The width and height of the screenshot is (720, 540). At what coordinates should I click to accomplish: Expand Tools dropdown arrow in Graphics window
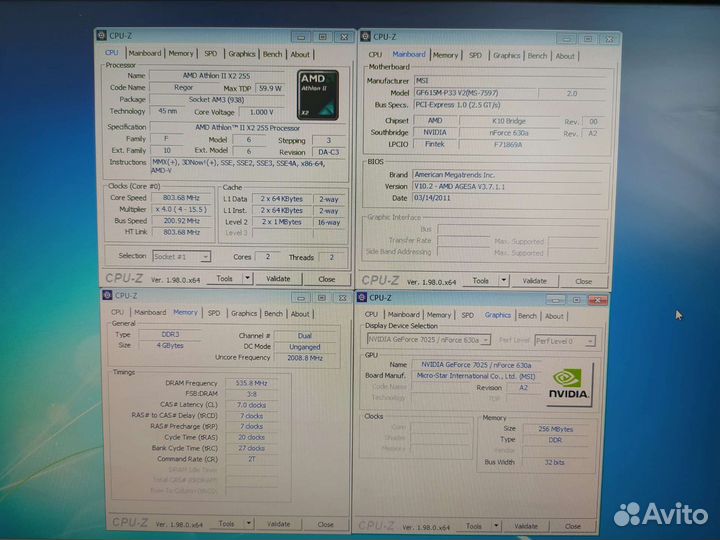[x=496, y=526]
